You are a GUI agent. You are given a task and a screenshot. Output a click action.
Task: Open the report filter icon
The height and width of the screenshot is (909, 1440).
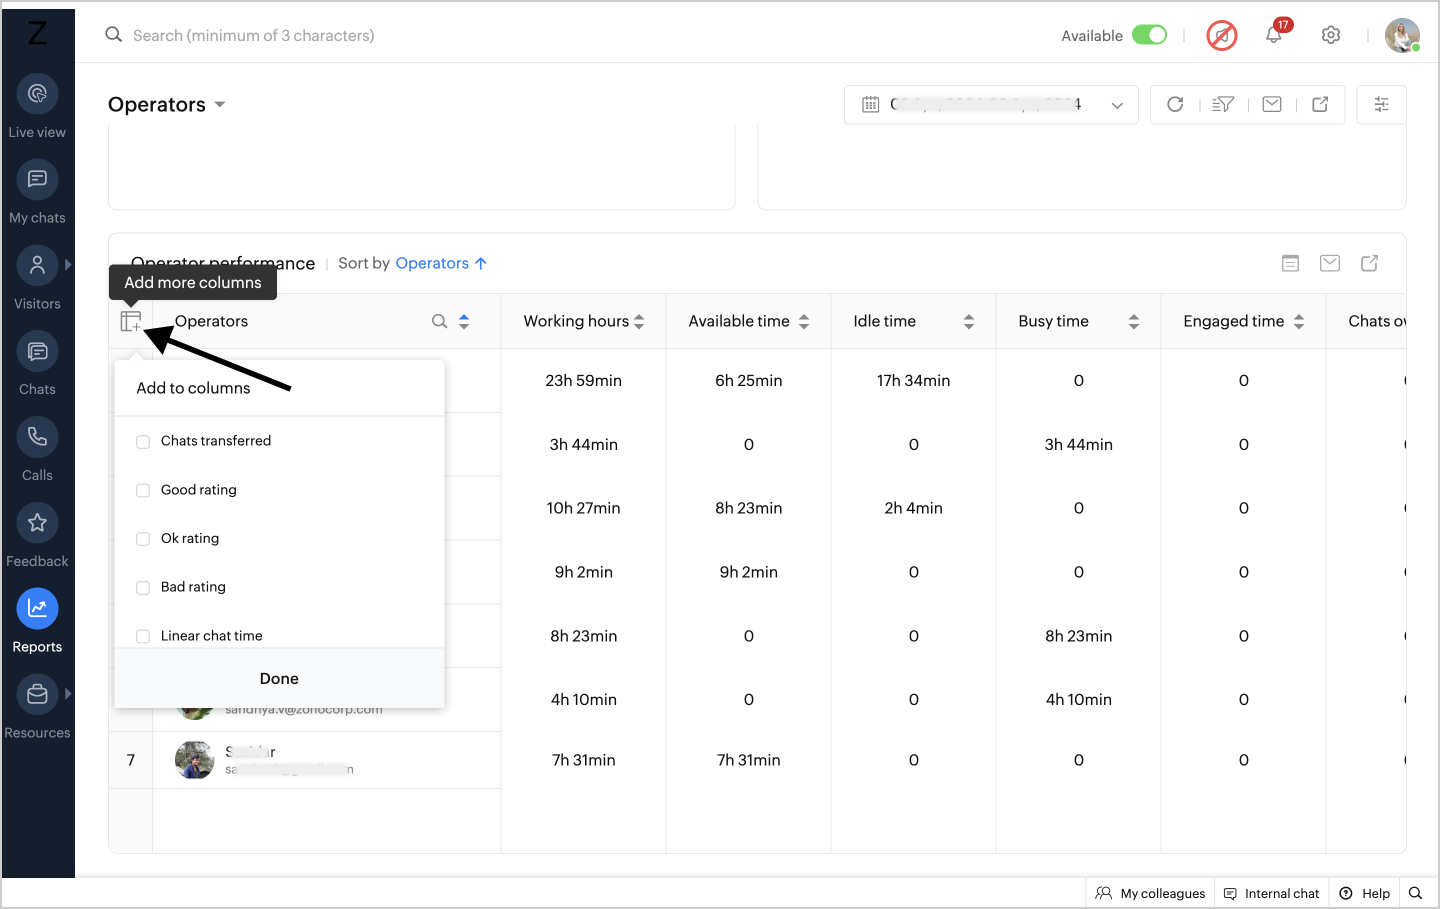(1222, 104)
